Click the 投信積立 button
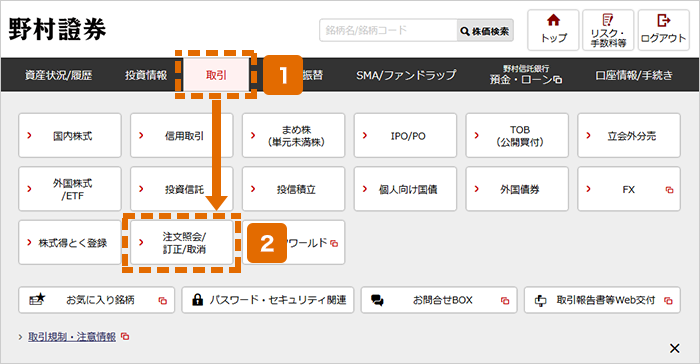Image resolution: width=700 pixels, height=364 pixels. [x=293, y=189]
